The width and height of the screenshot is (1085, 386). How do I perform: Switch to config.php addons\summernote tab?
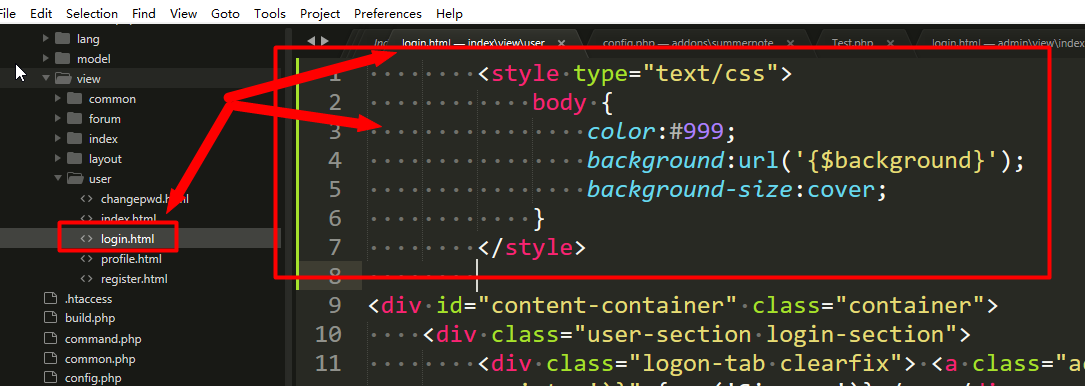pyautogui.click(x=687, y=43)
